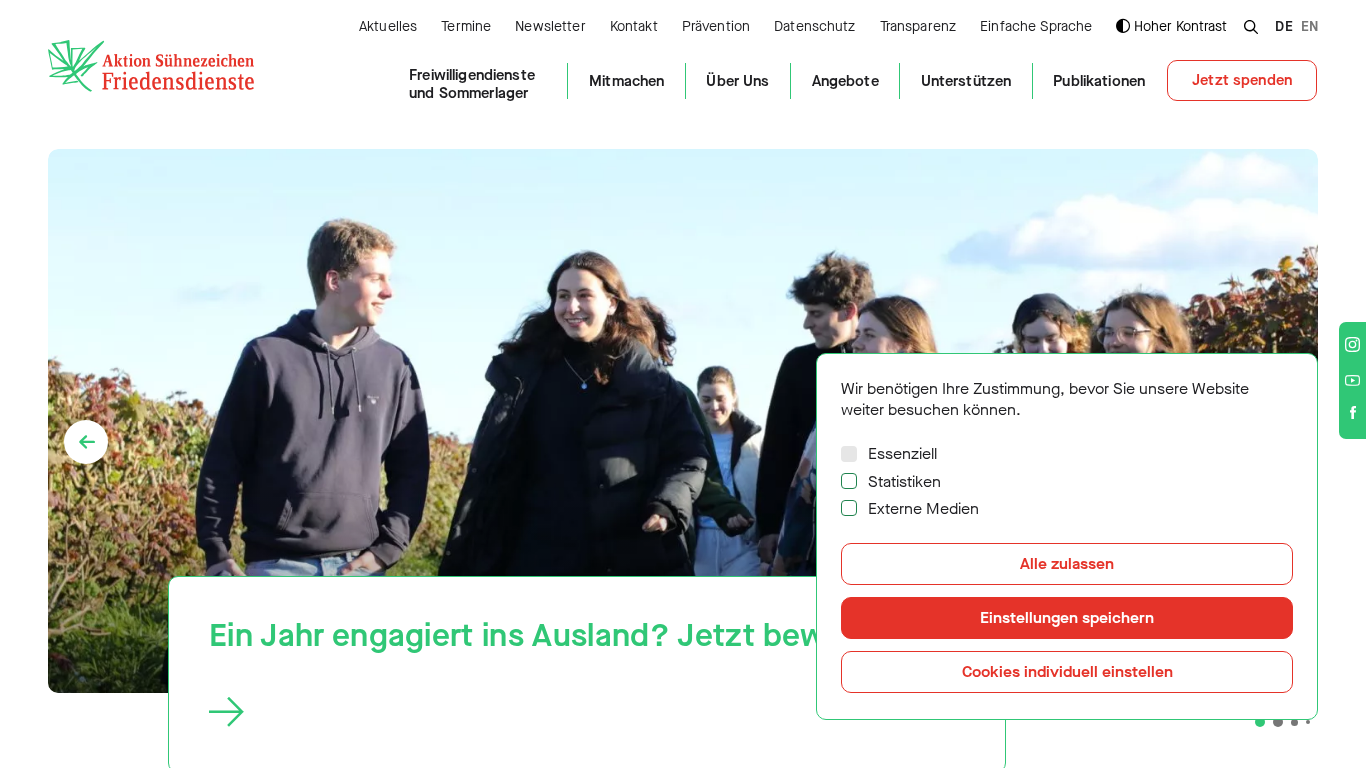1366x768 pixels.
Task: Open the YouTube sidebar icon
Action: (x=1352, y=380)
